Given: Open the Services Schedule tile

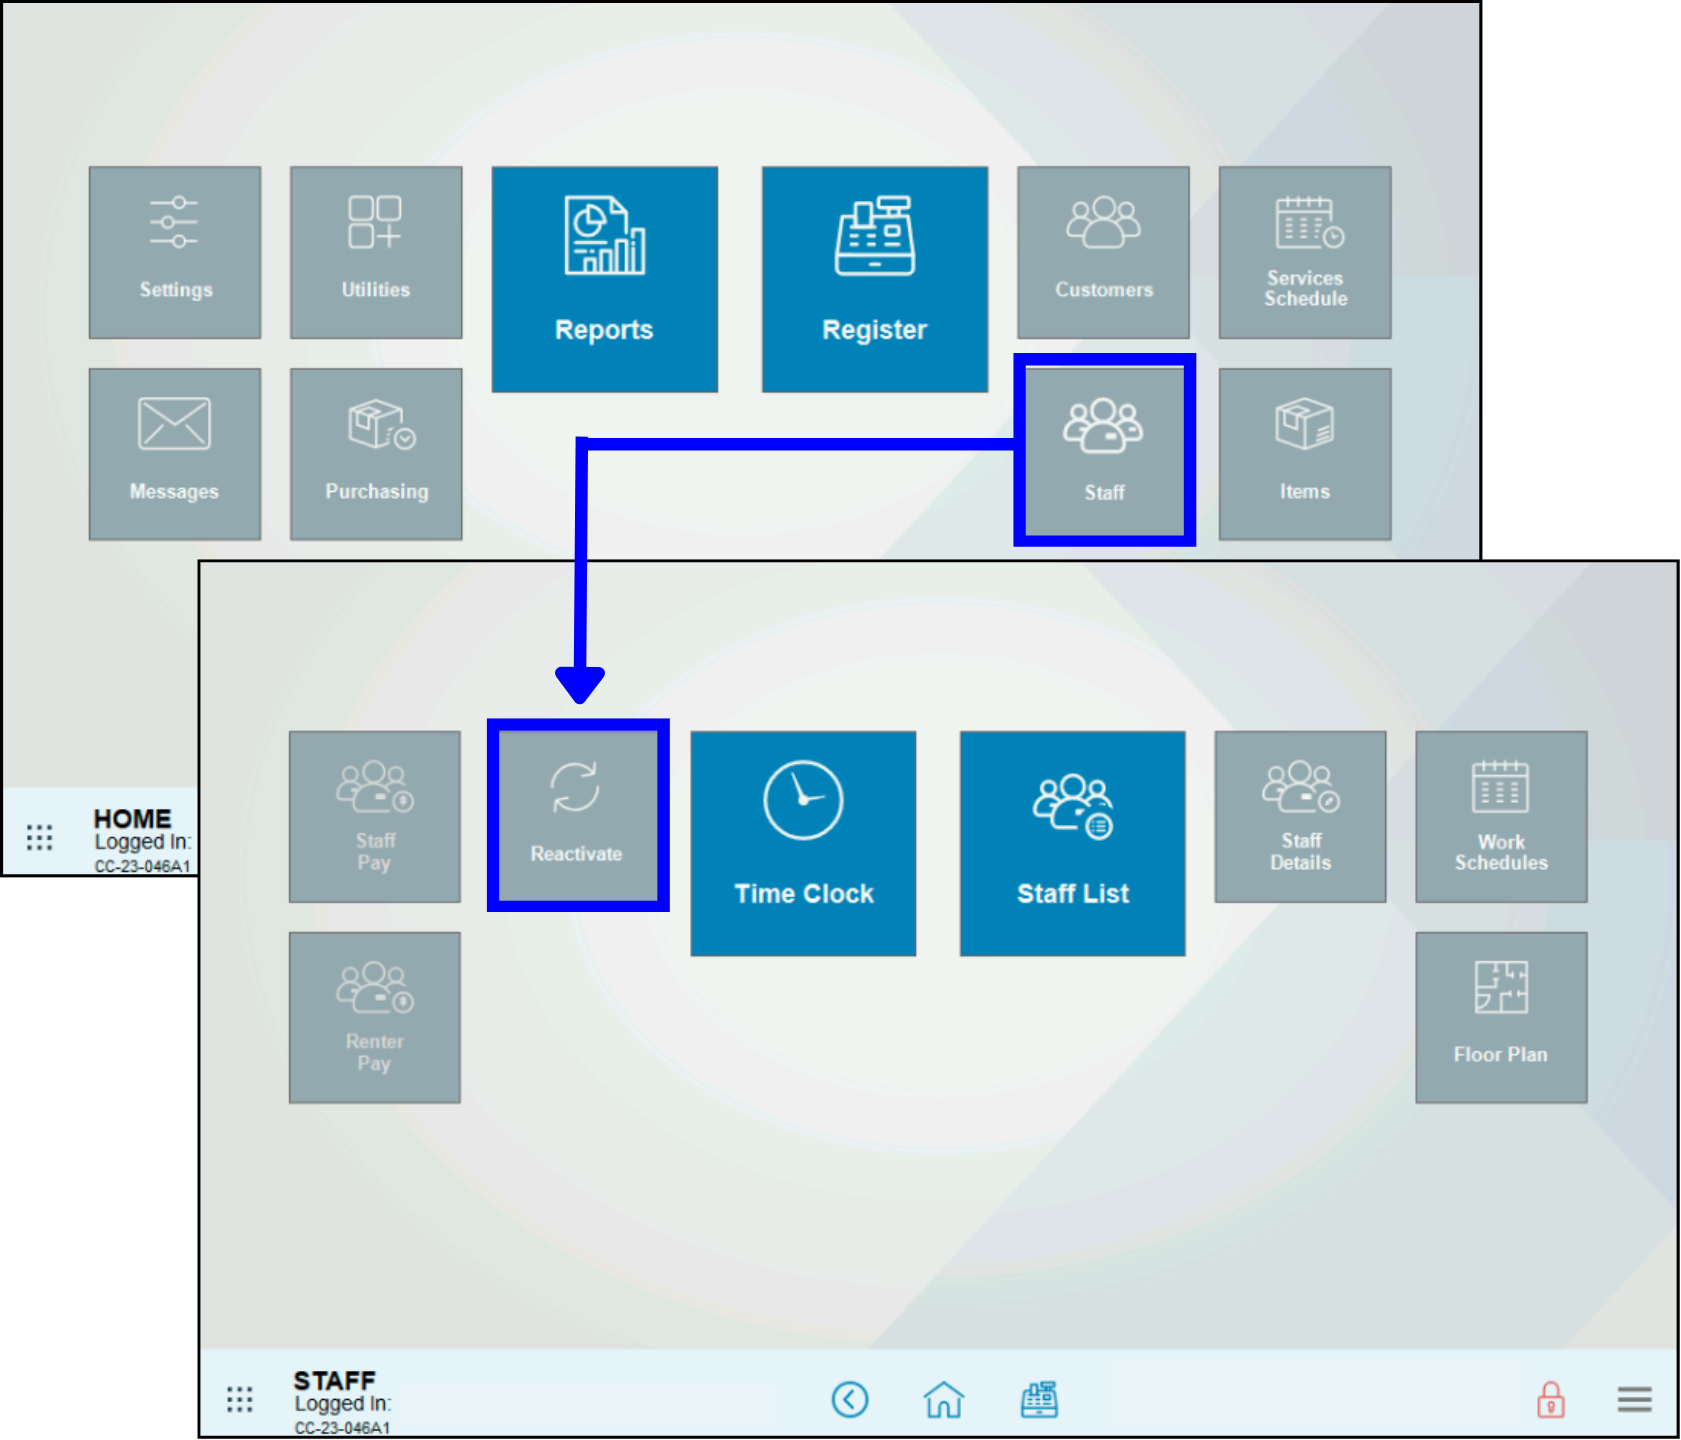Looking at the screenshot, I should 1304,252.
